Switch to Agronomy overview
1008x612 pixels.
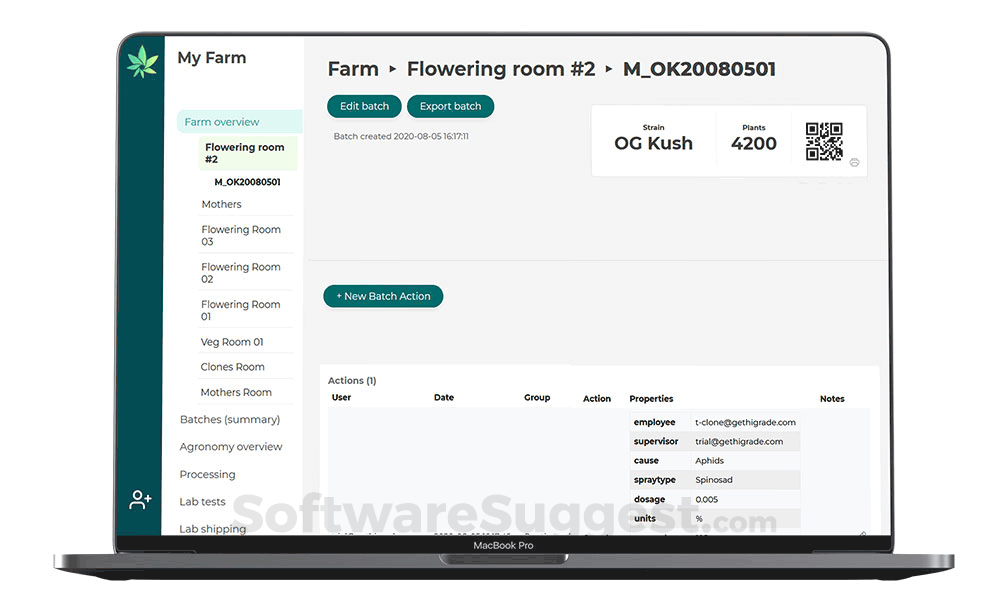tap(231, 446)
